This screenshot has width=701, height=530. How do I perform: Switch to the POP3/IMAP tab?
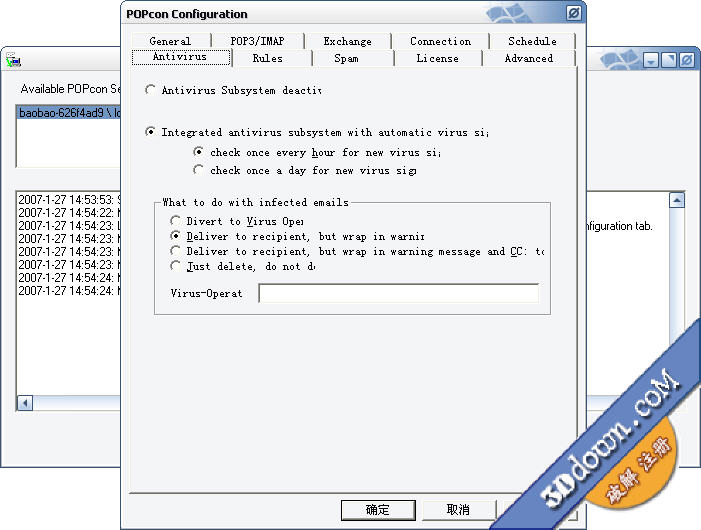(x=258, y=41)
